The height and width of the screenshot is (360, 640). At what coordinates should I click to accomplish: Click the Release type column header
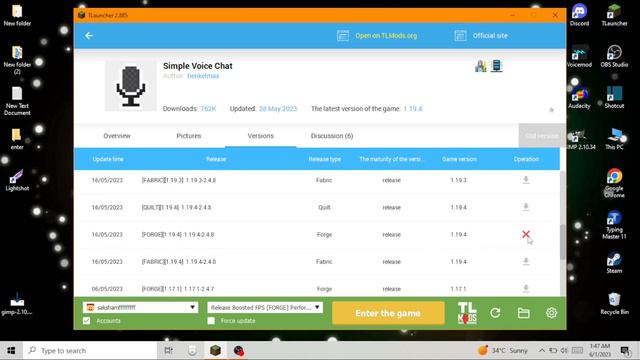pyautogui.click(x=324, y=159)
